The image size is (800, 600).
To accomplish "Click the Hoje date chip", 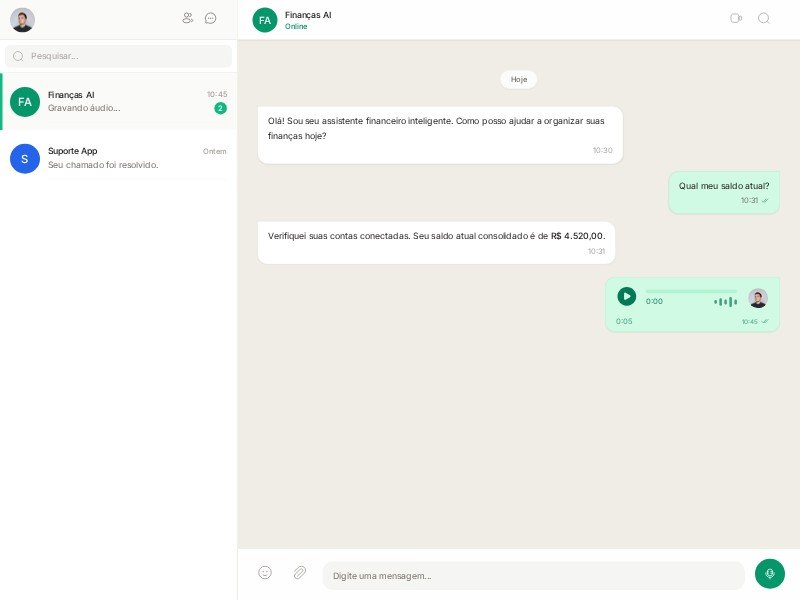I will pyautogui.click(x=519, y=79).
